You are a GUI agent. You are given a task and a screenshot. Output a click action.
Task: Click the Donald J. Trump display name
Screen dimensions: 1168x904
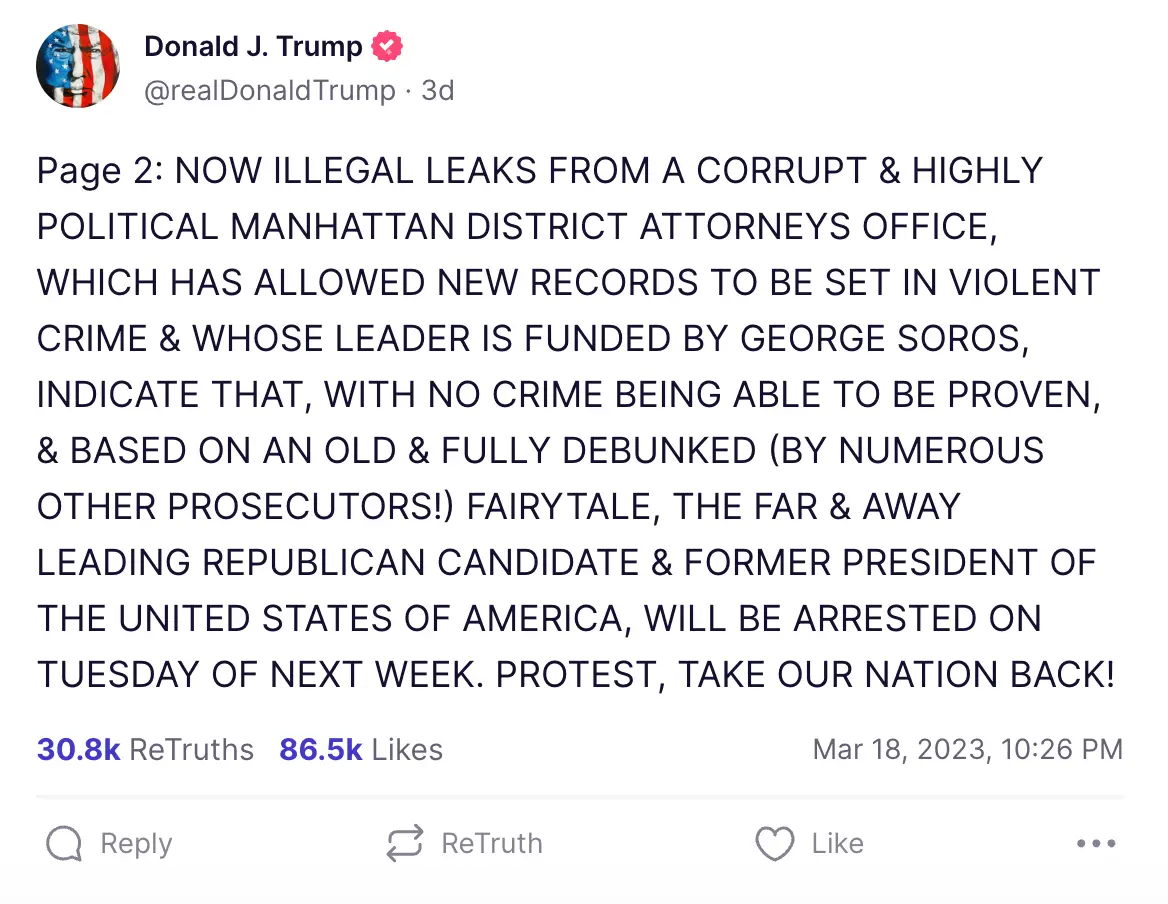pyautogui.click(x=253, y=46)
